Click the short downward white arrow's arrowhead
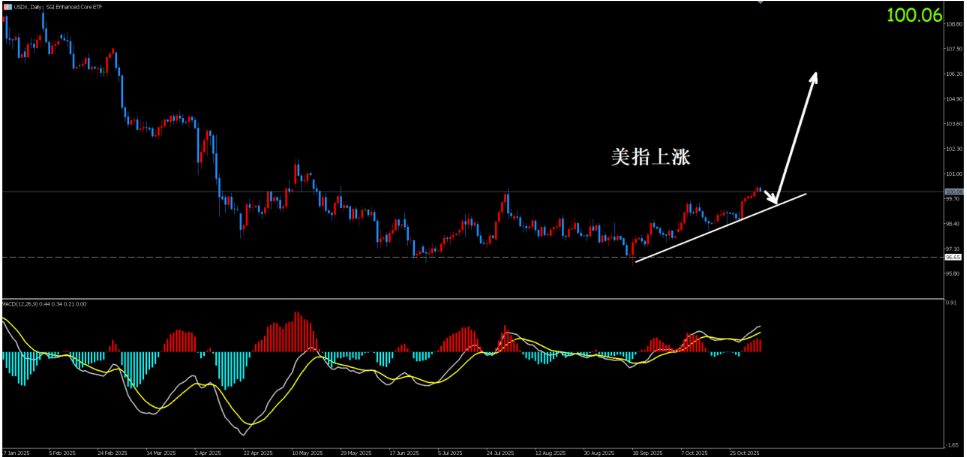The height and width of the screenshot is (457, 967). point(774,201)
